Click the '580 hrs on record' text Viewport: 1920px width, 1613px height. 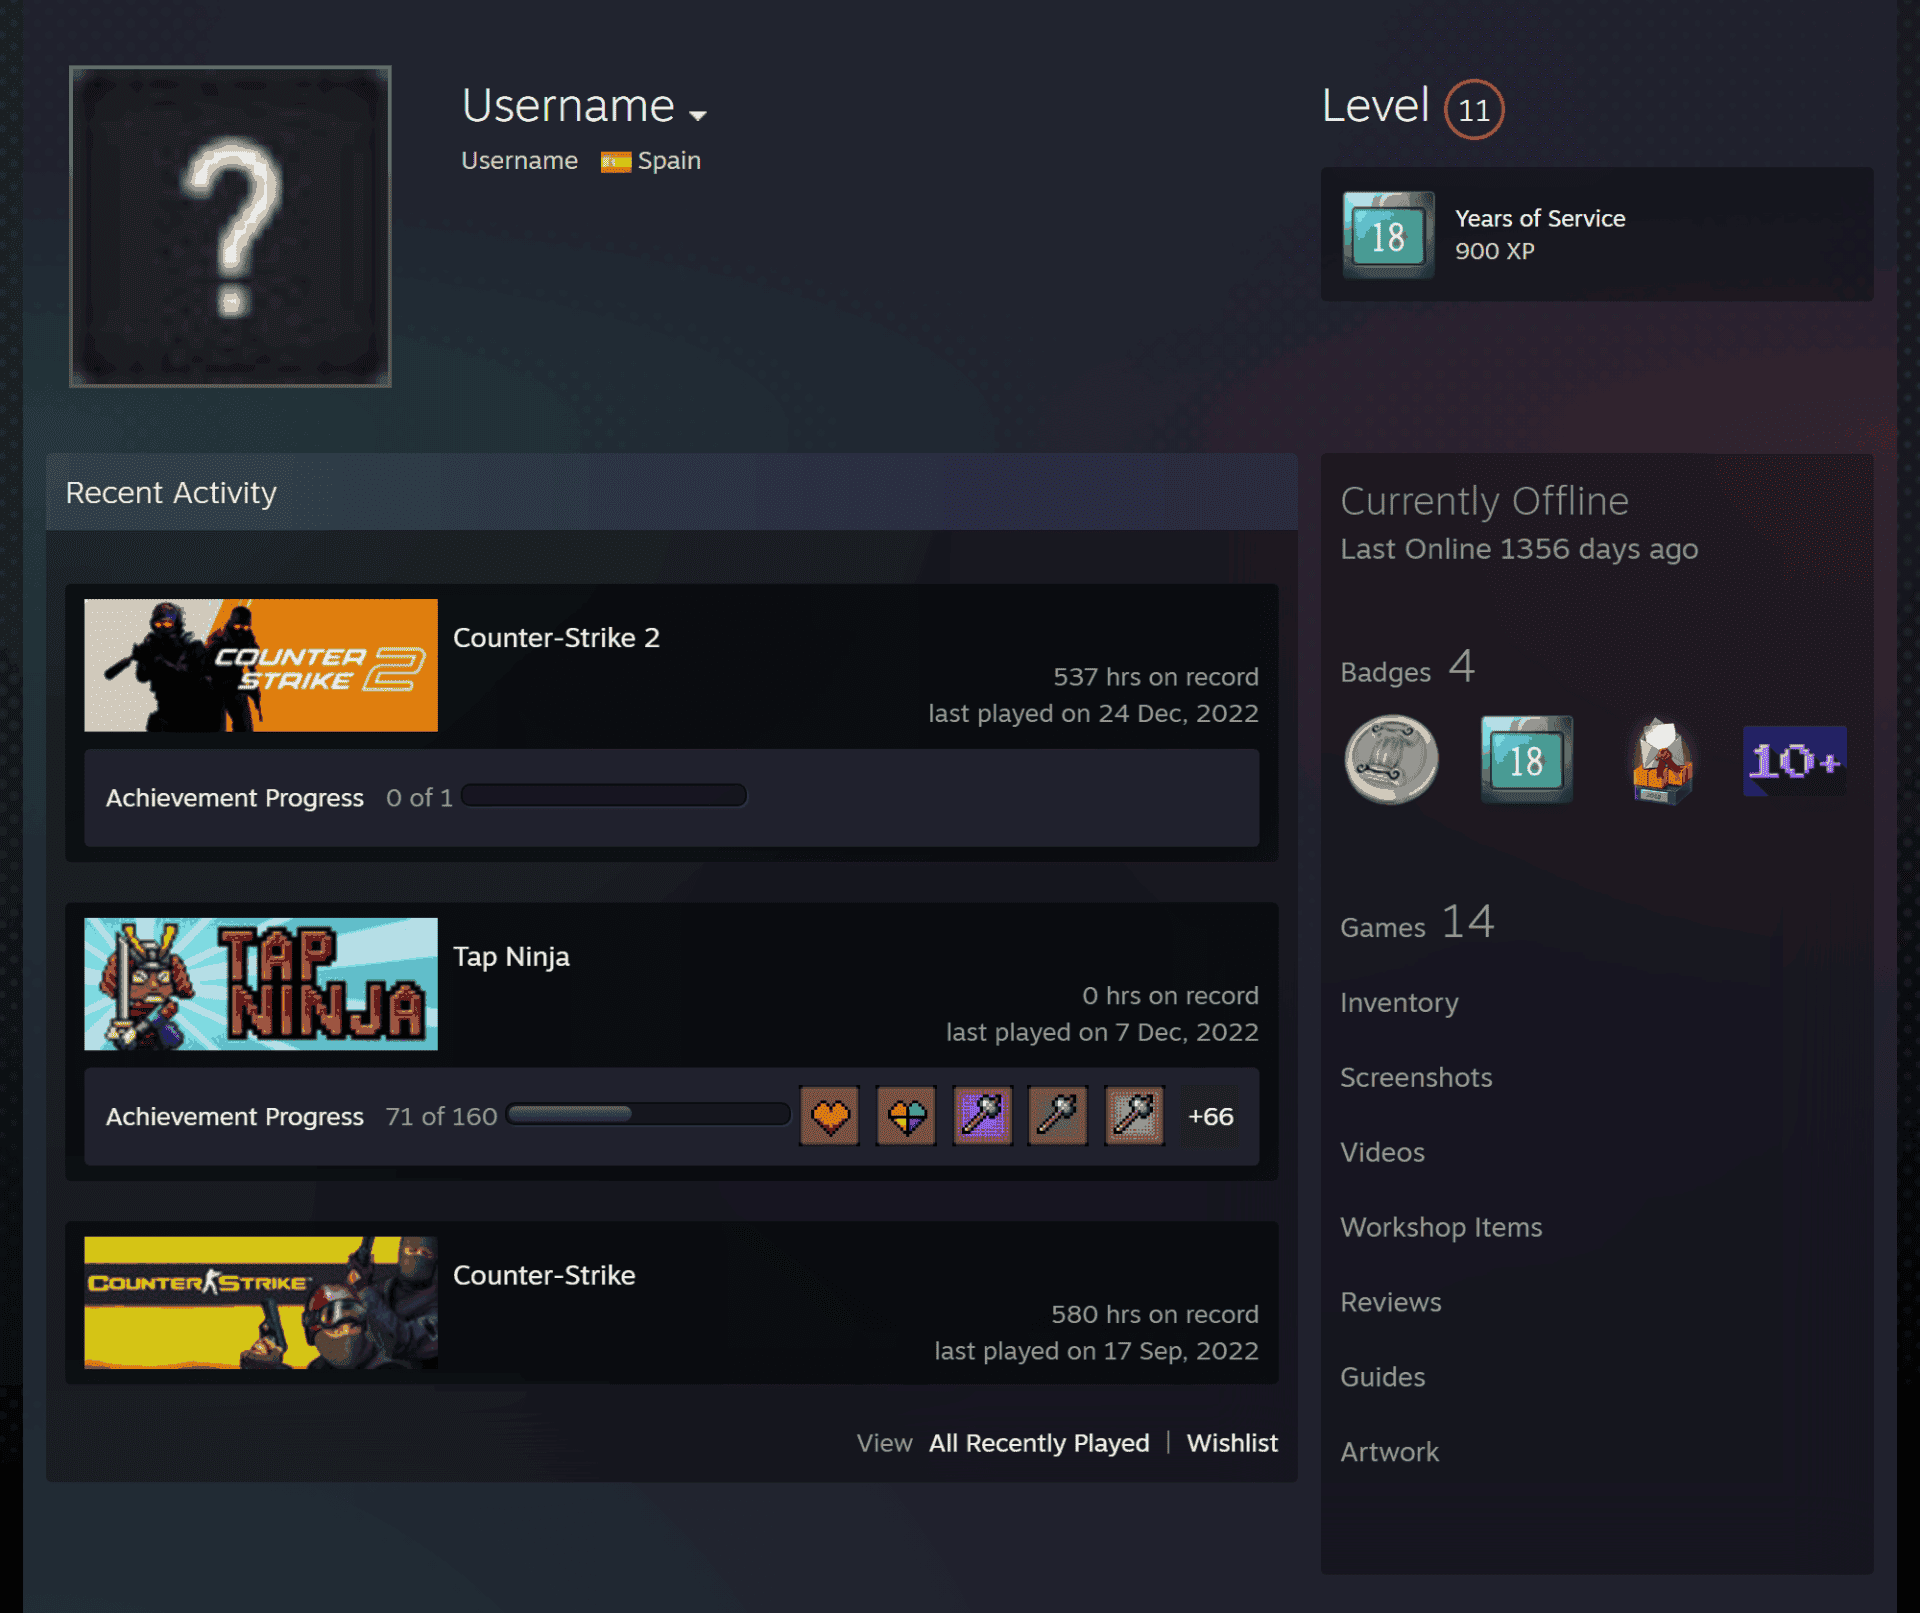click(1155, 1314)
